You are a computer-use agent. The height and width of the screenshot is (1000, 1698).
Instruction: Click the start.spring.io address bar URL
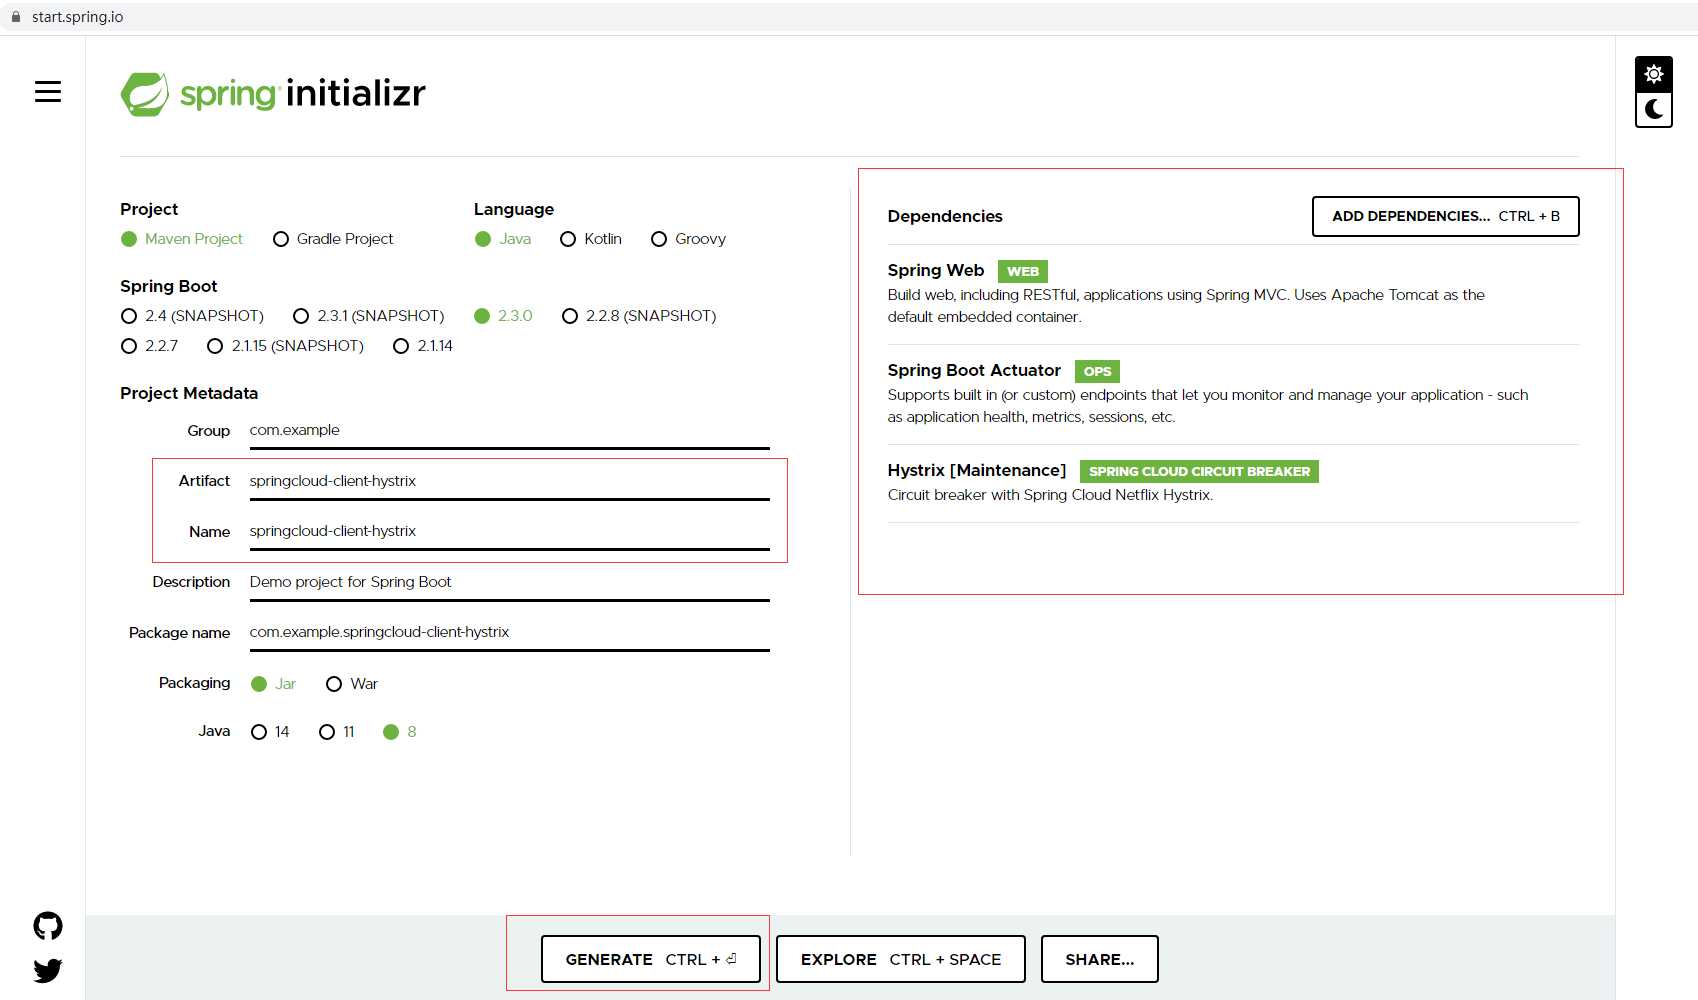point(77,17)
